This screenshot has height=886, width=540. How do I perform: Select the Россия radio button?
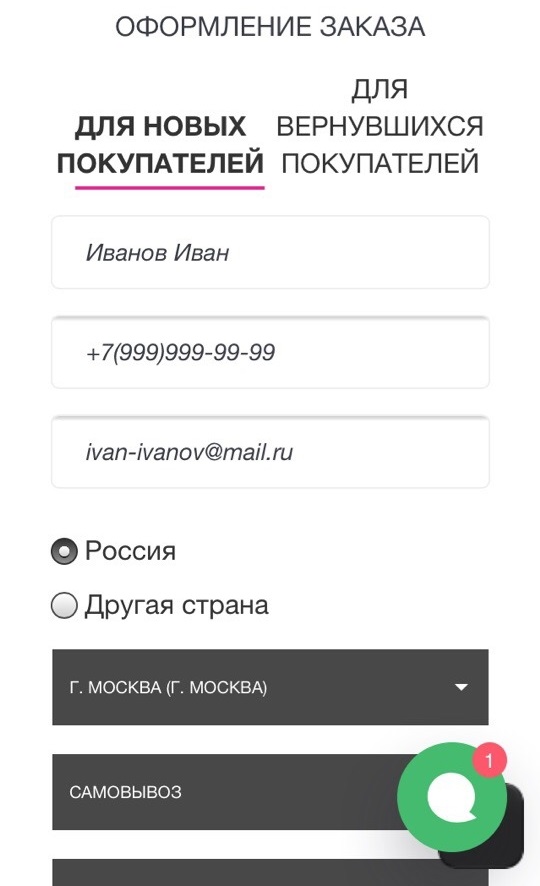pyautogui.click(x=64, y=551)
